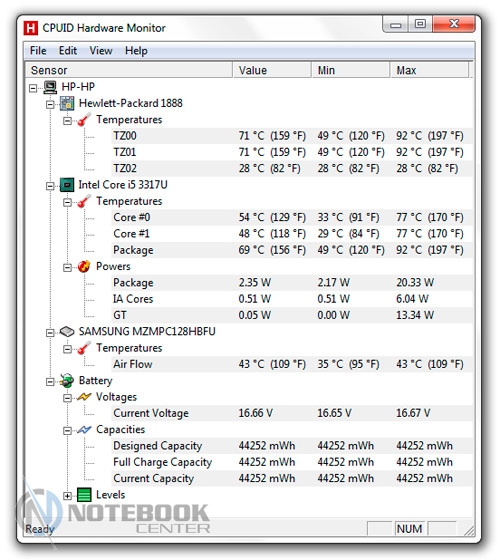This screenshot has height=560, width=500.
Task: Click the Intel Core i5 3317U chip icon
Action: pyautogui.click(x=67, y=185)
